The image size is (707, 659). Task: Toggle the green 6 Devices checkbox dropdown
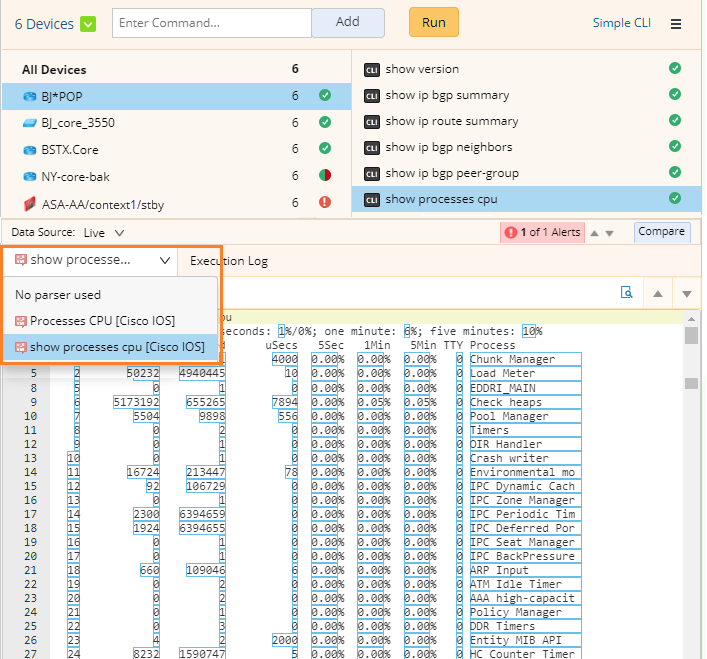point(88,24)
